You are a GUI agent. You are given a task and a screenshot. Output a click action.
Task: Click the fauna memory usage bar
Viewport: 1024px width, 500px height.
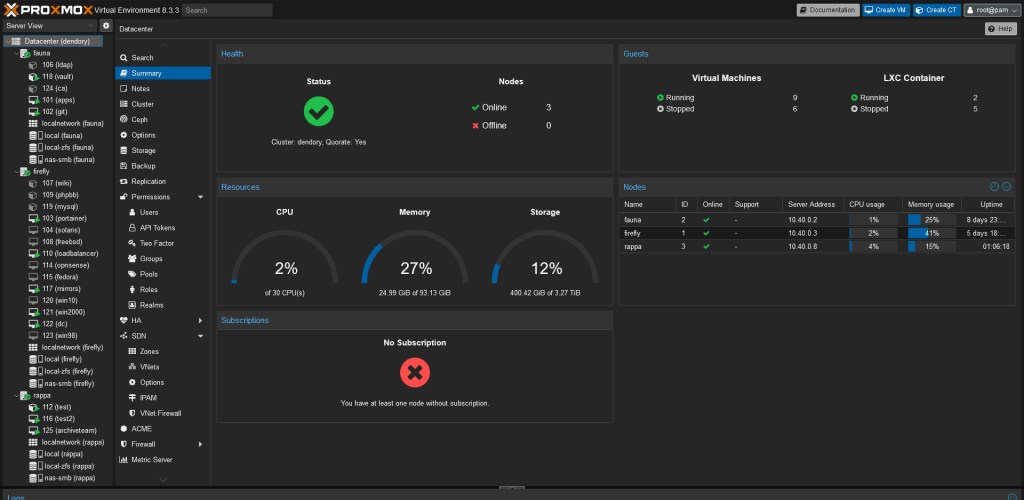932,220
